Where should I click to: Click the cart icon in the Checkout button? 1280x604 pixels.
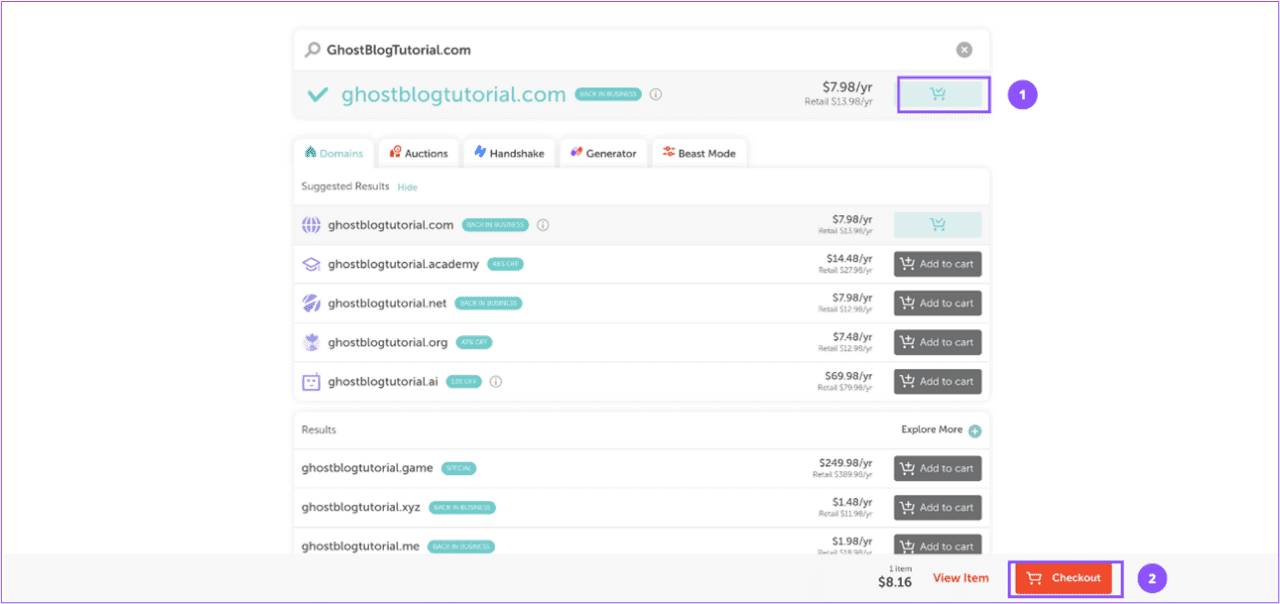click(x=1035, y=578)
